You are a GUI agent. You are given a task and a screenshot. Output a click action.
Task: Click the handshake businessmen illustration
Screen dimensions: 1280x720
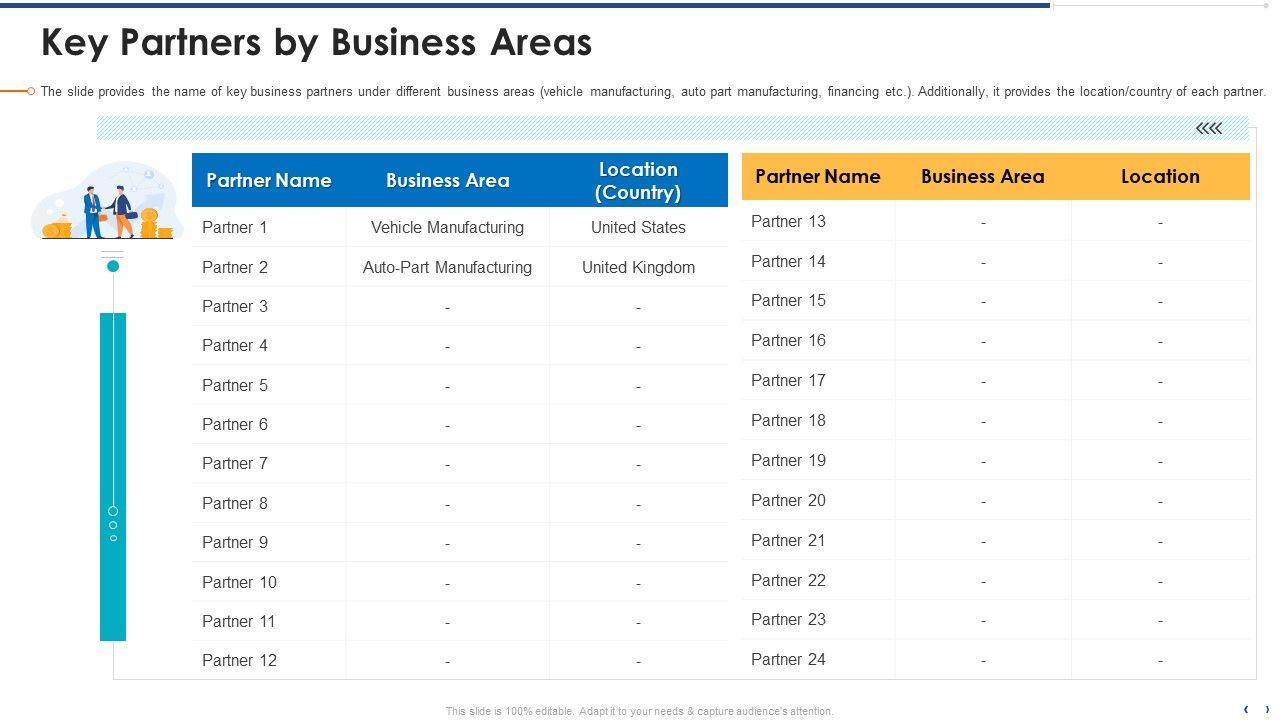point(108,211)
